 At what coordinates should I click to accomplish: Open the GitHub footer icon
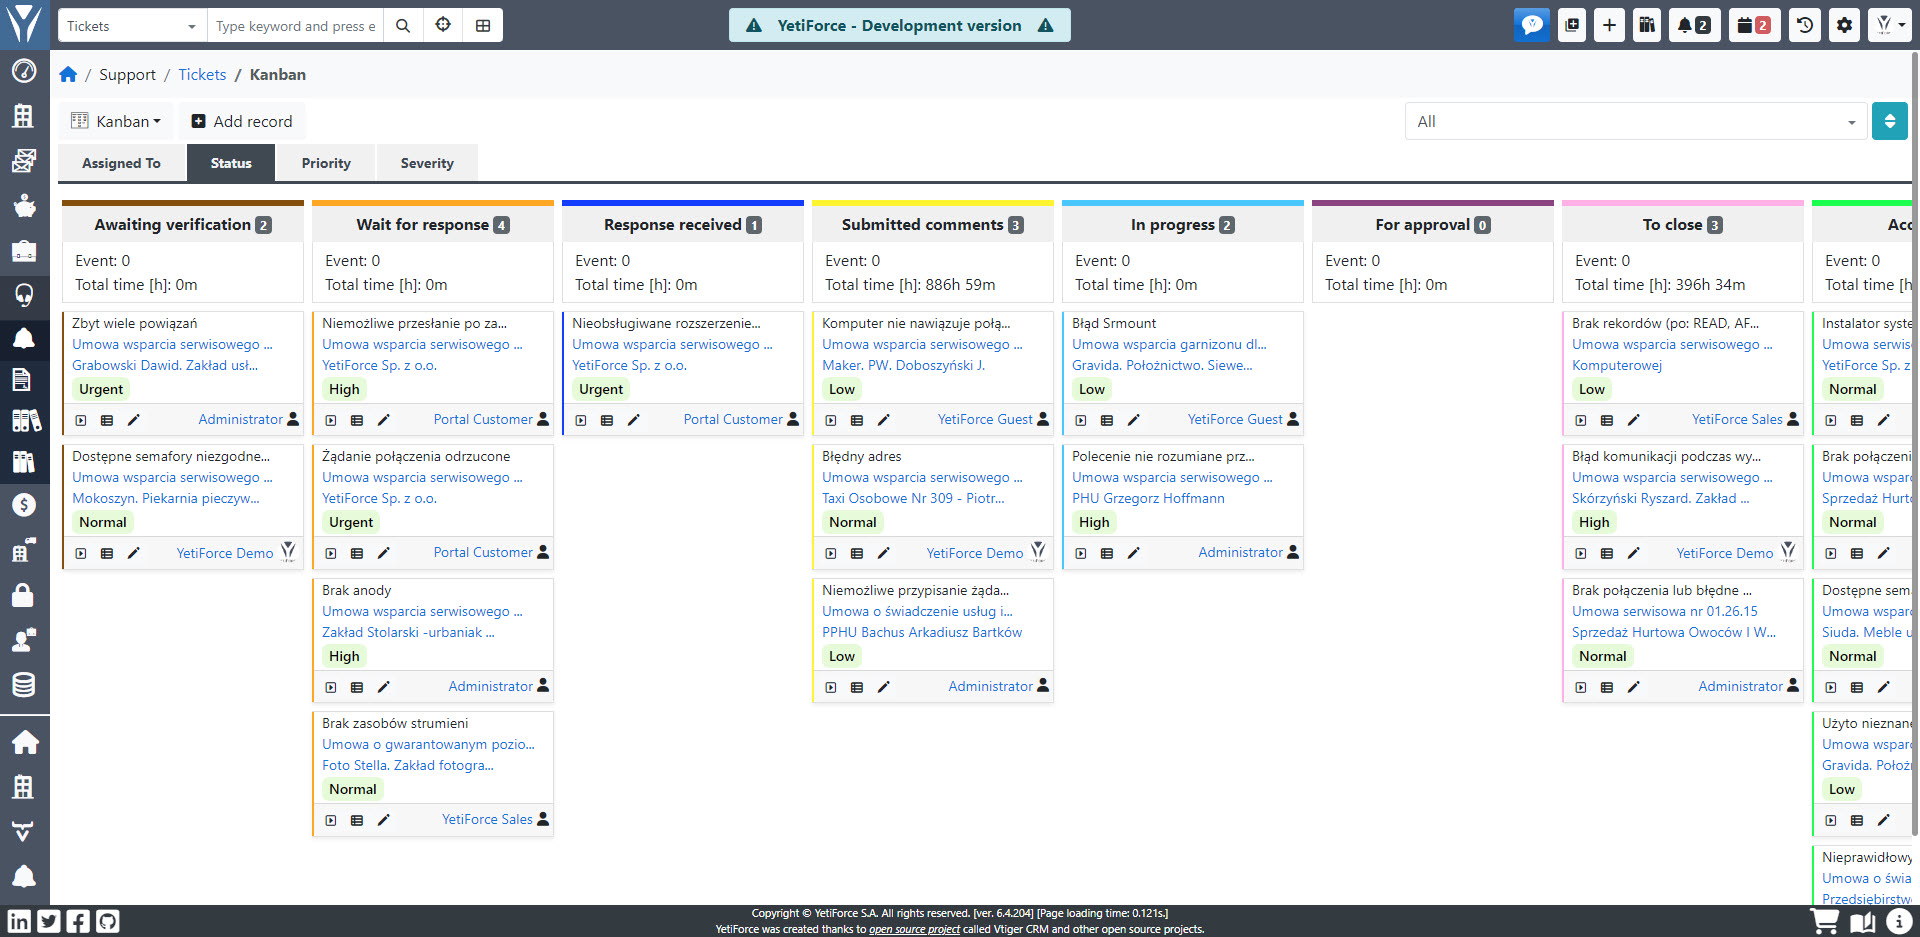(x=107, y=921)
